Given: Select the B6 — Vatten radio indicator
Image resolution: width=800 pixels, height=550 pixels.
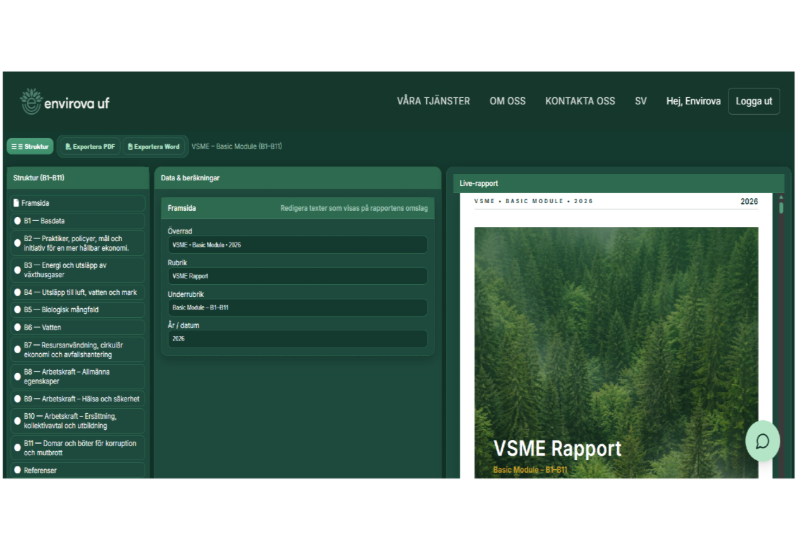Looking at the screenshot, I should click(17, 327).
